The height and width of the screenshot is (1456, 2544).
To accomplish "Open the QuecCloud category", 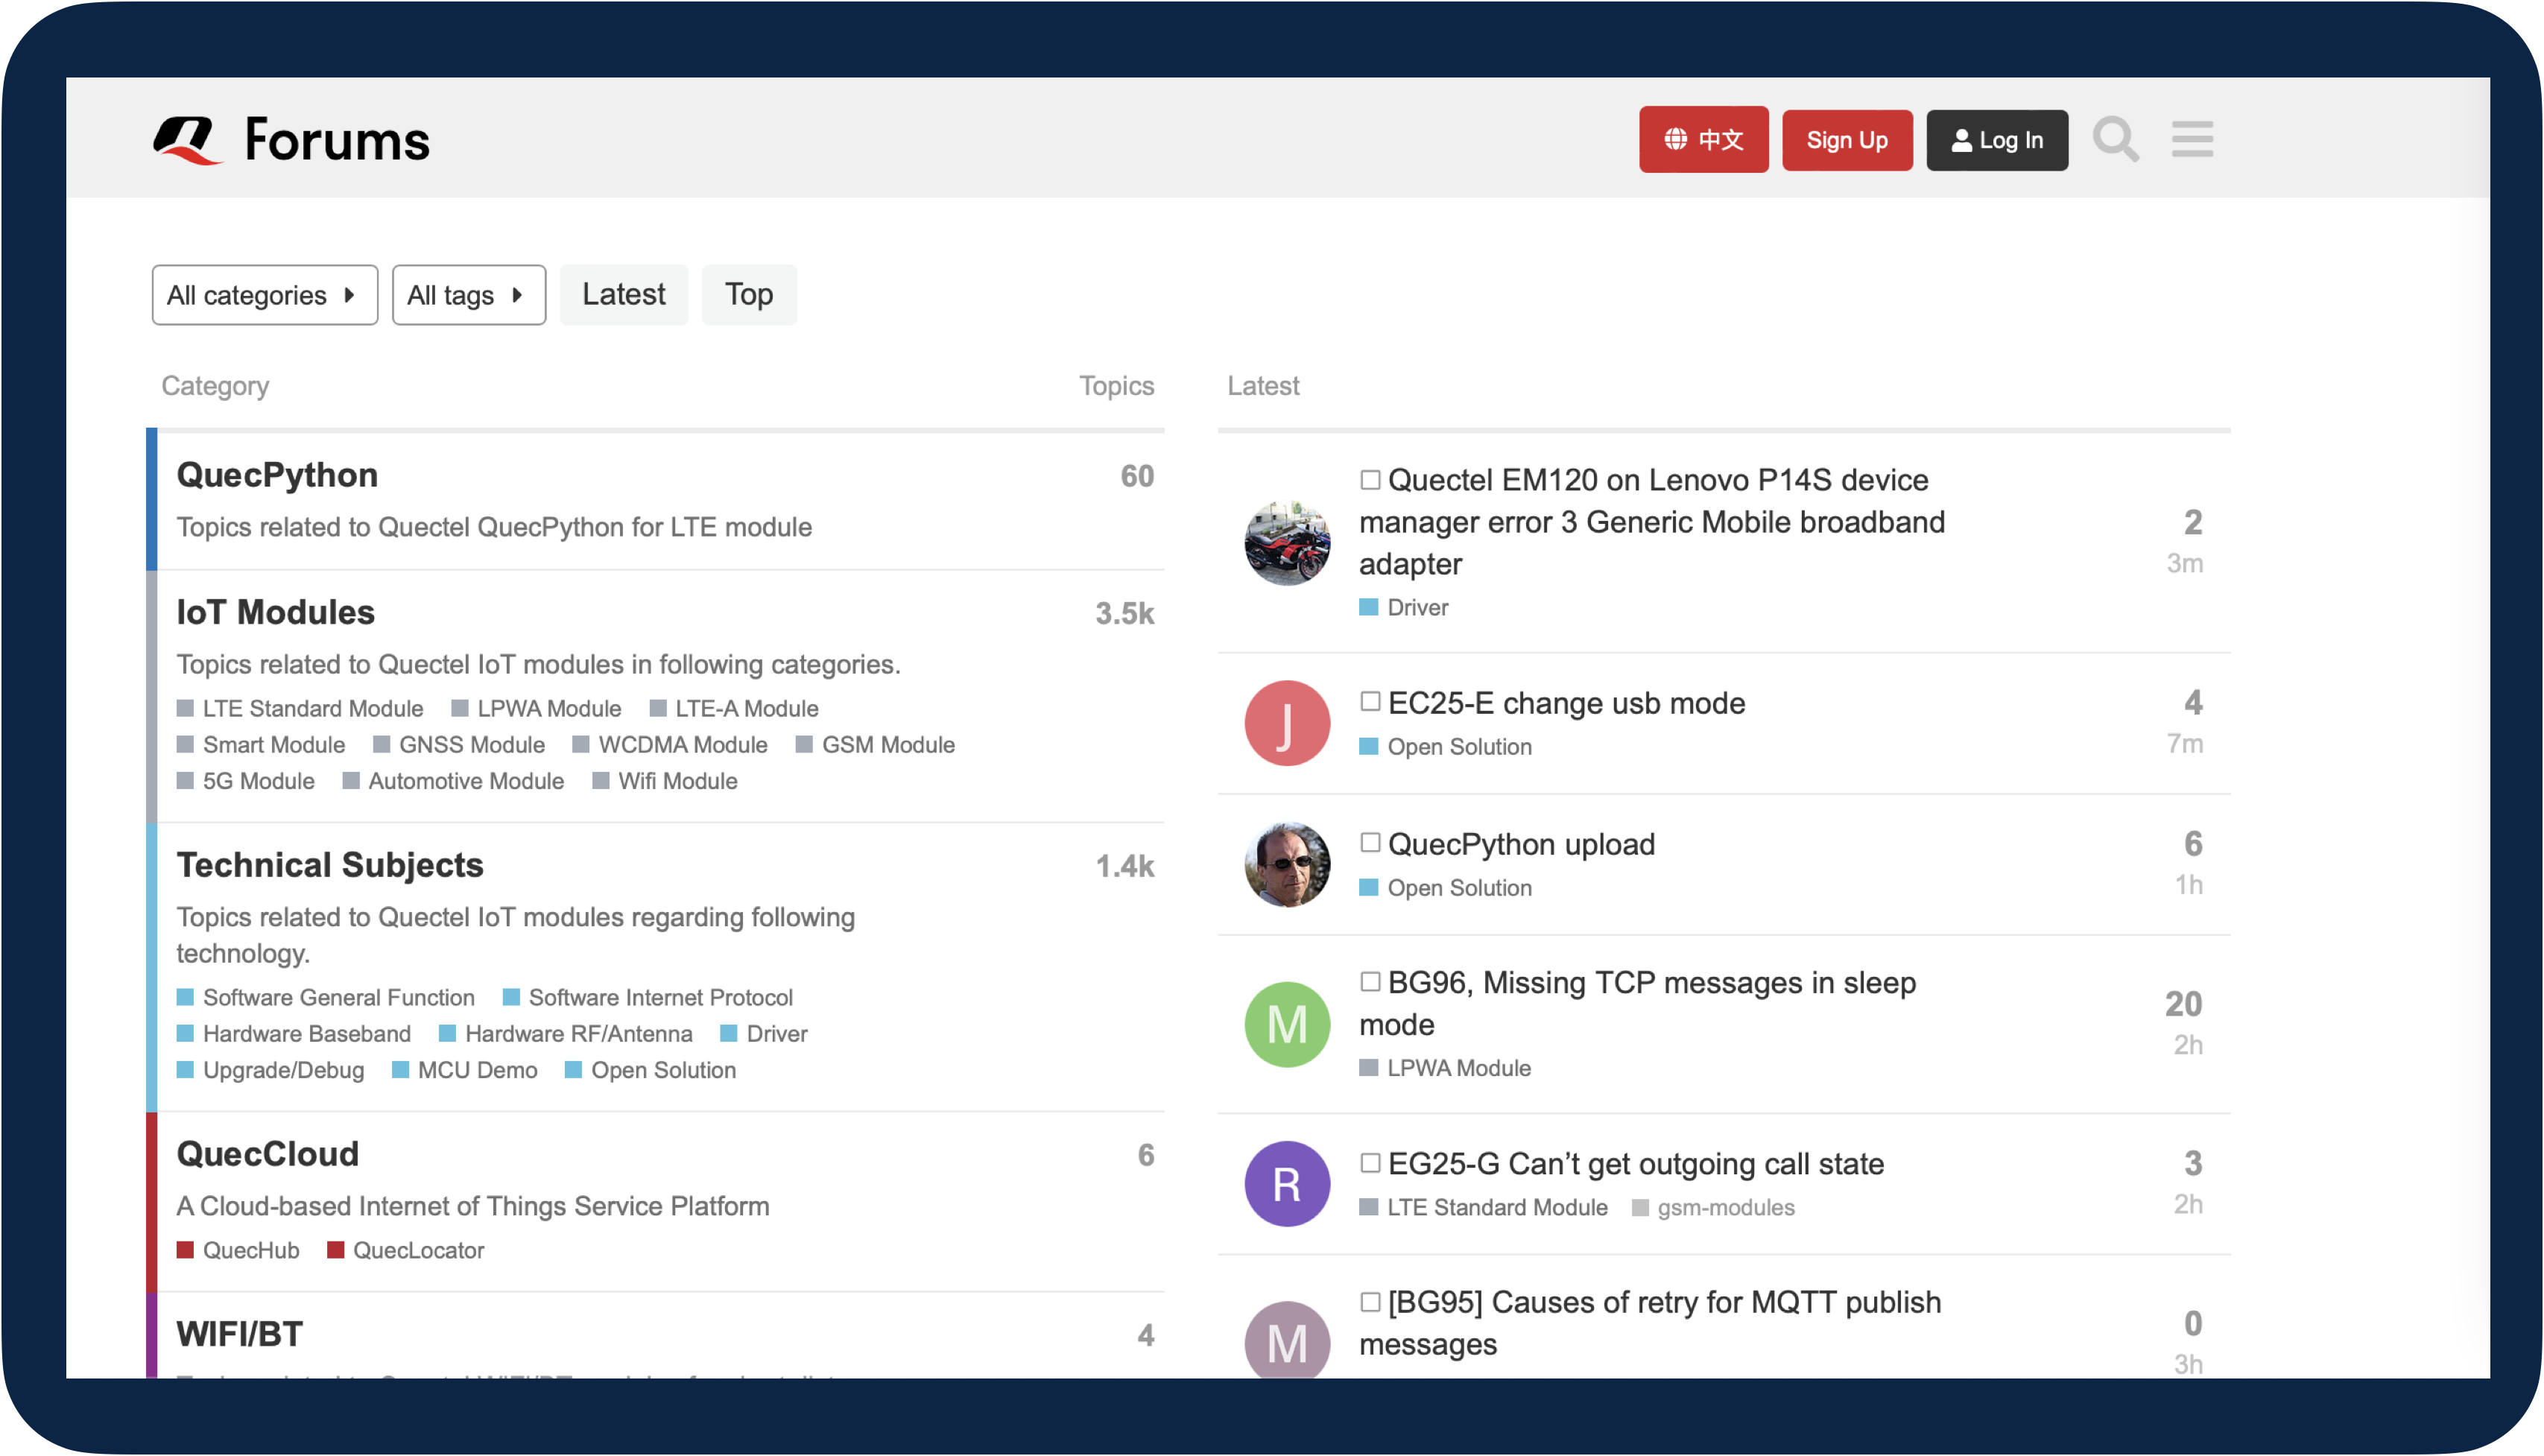I will pyautogui.click(x=267, y=1154).
